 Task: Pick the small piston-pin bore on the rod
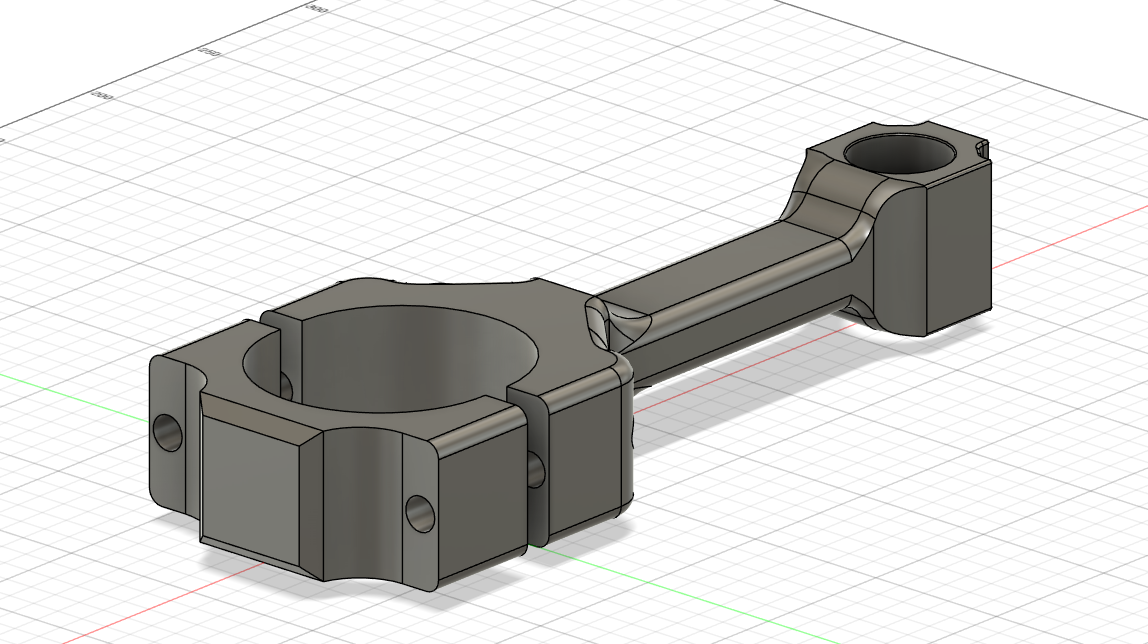click(900, 153)
